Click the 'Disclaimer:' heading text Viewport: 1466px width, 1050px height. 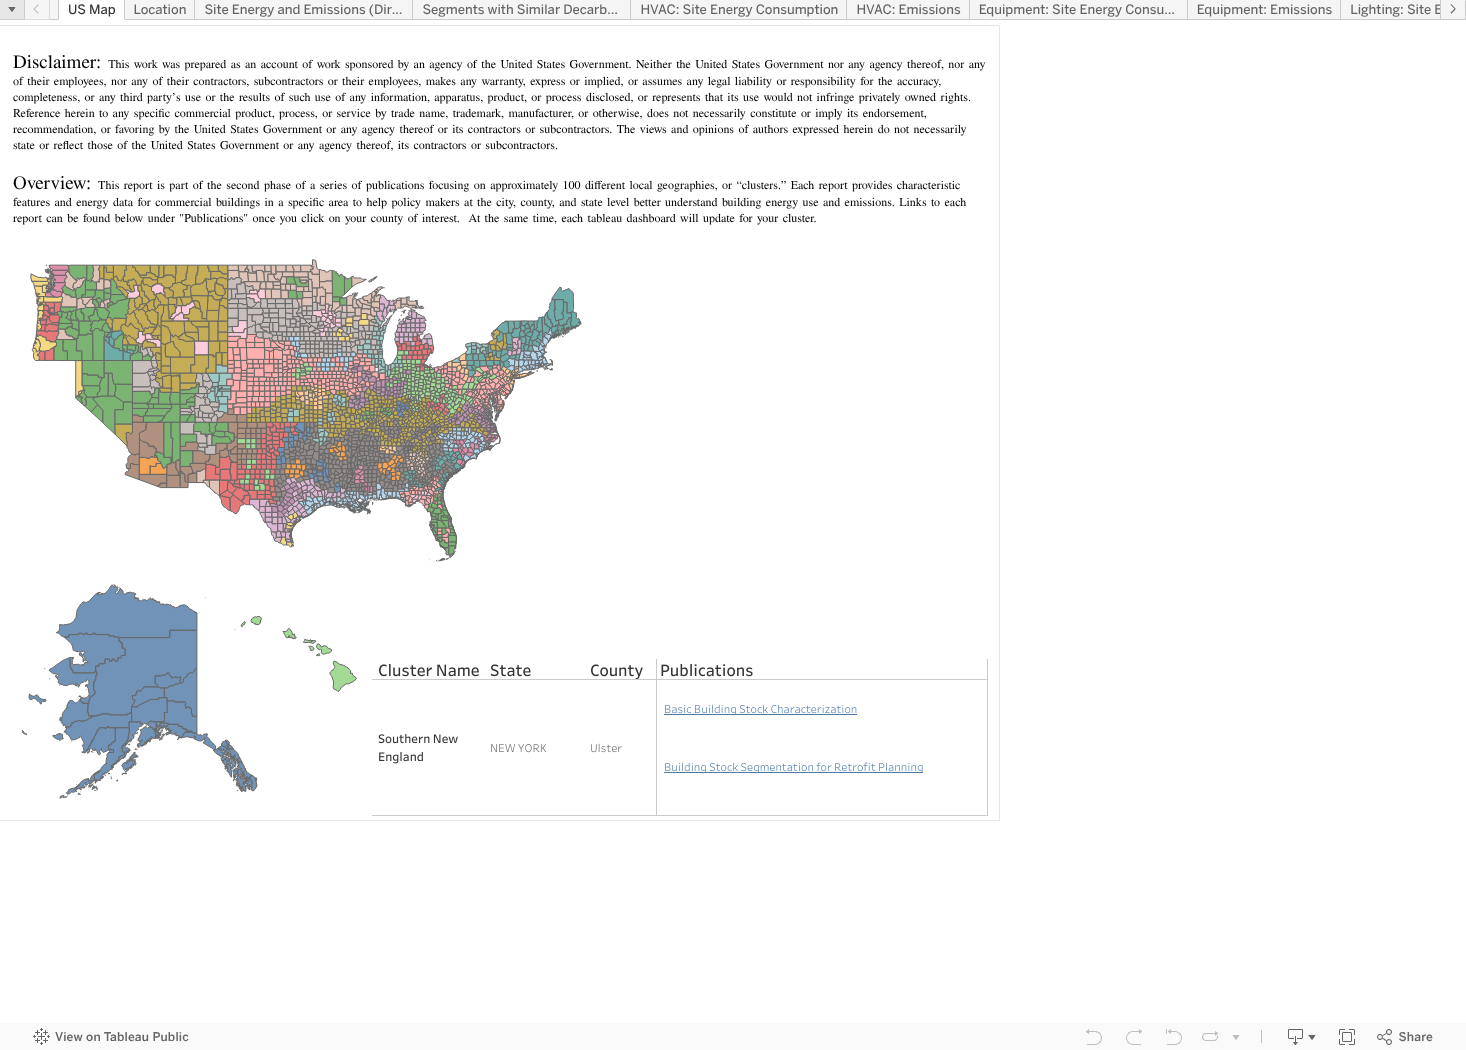[57, 62]
